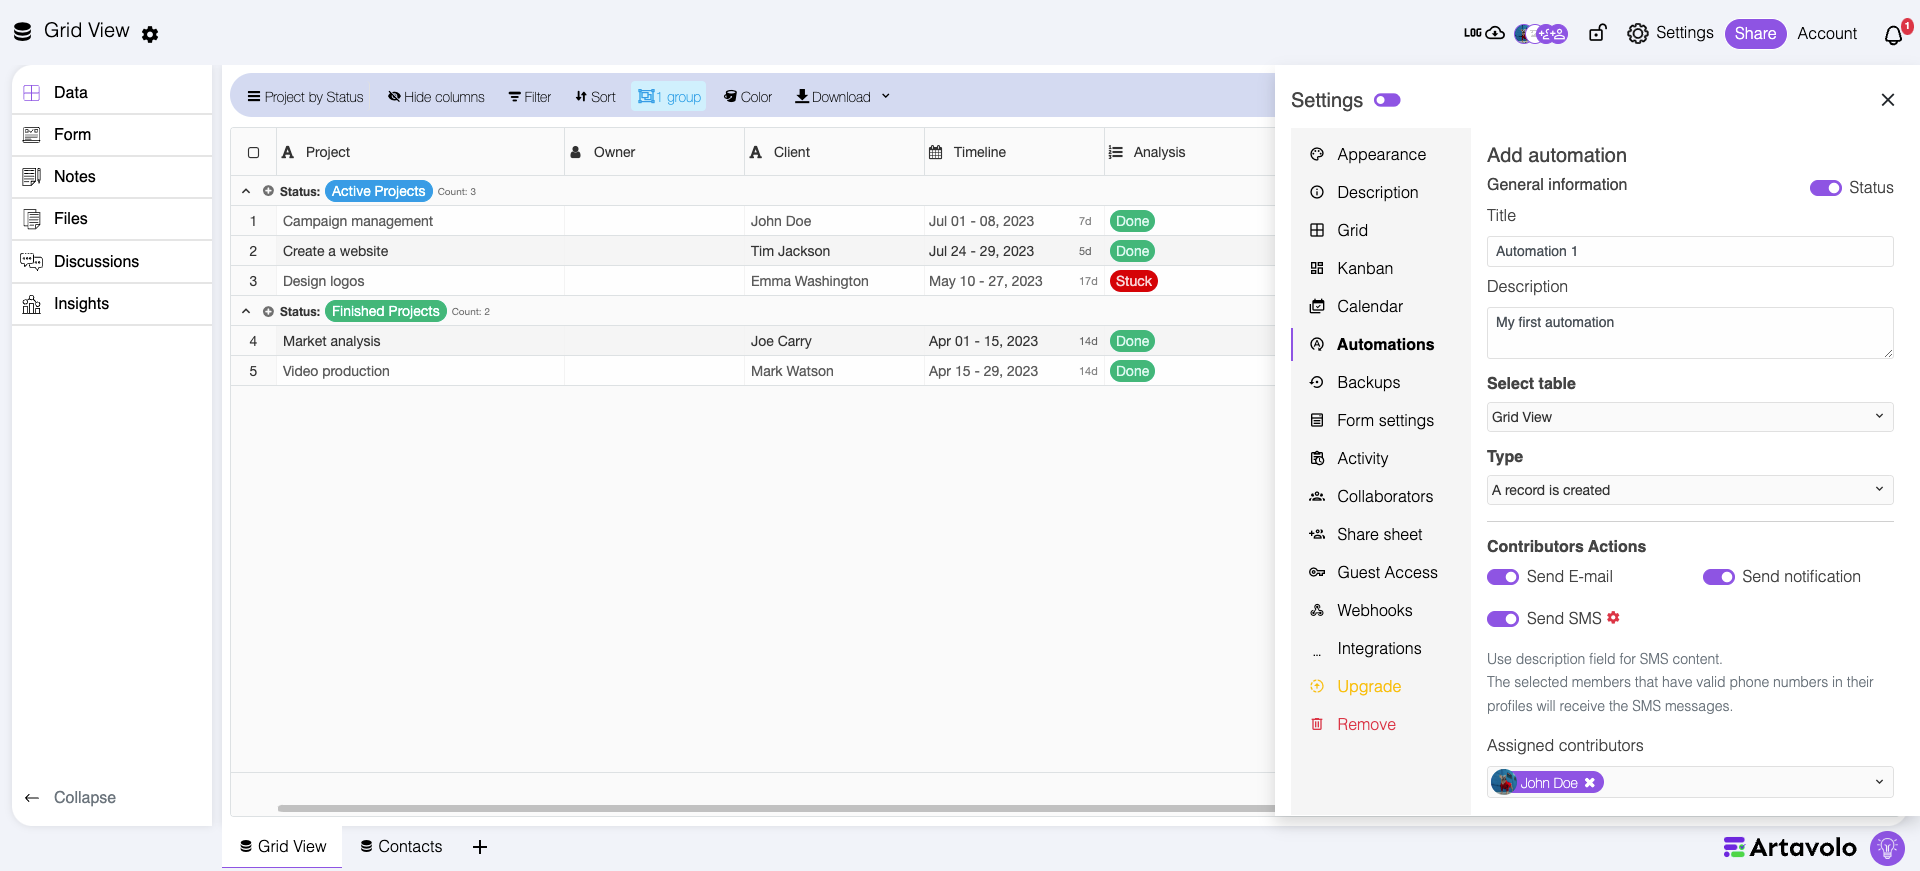
Task: Click the automation Description text area
Action: 1690,333
